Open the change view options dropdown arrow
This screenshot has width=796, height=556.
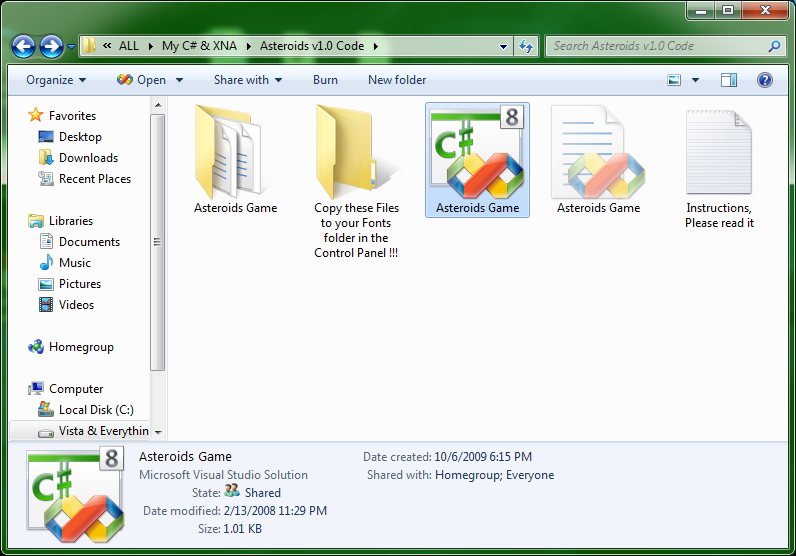695,80
